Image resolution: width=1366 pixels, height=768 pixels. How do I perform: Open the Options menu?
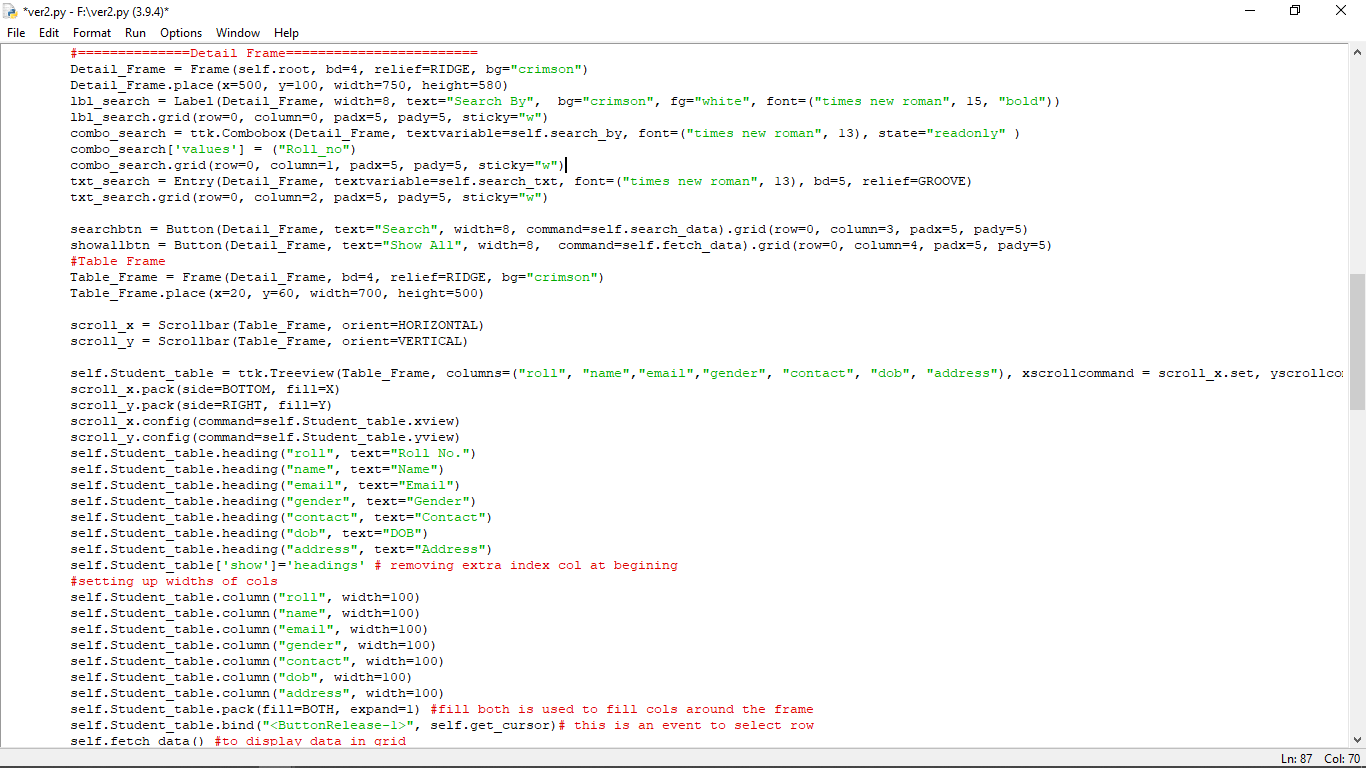(x=180, y=32)
